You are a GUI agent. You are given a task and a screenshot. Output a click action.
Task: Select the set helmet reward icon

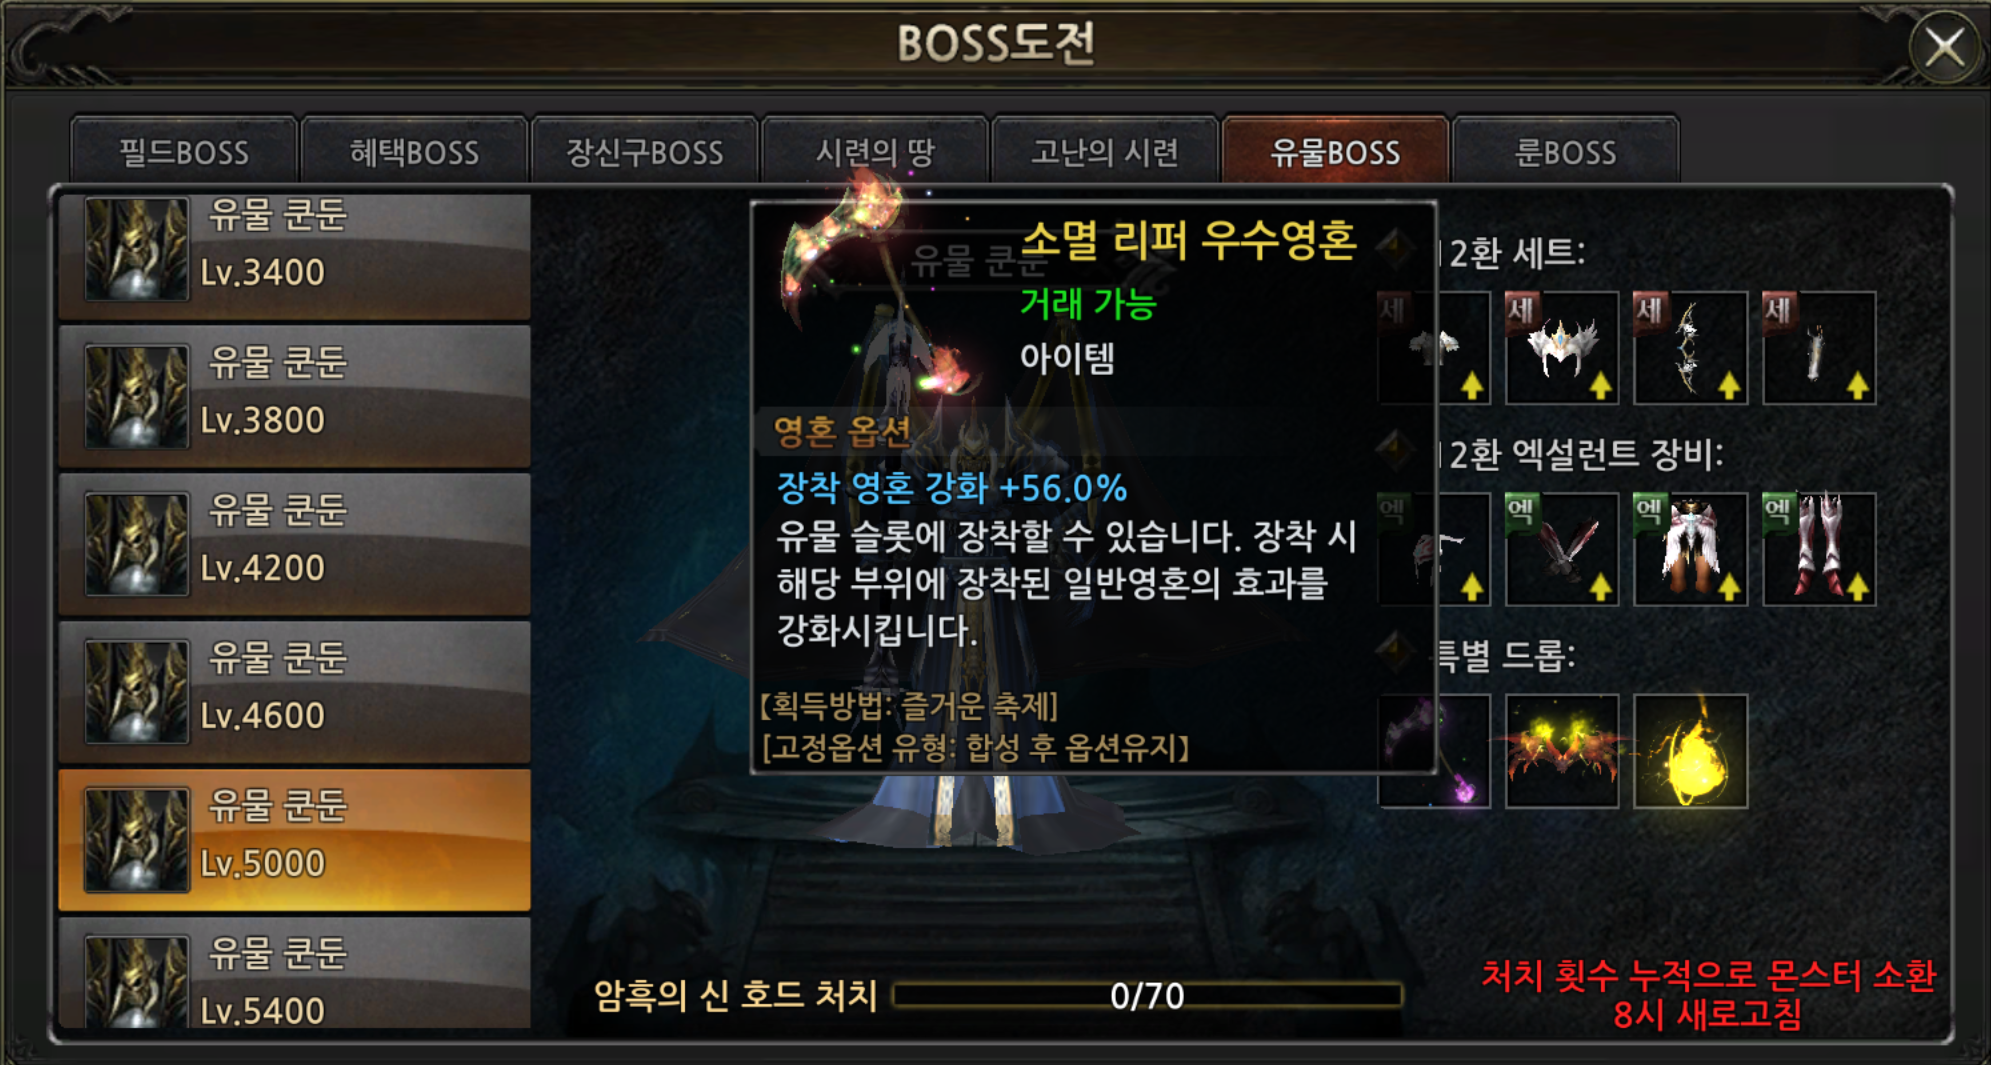click(1561, 348)
